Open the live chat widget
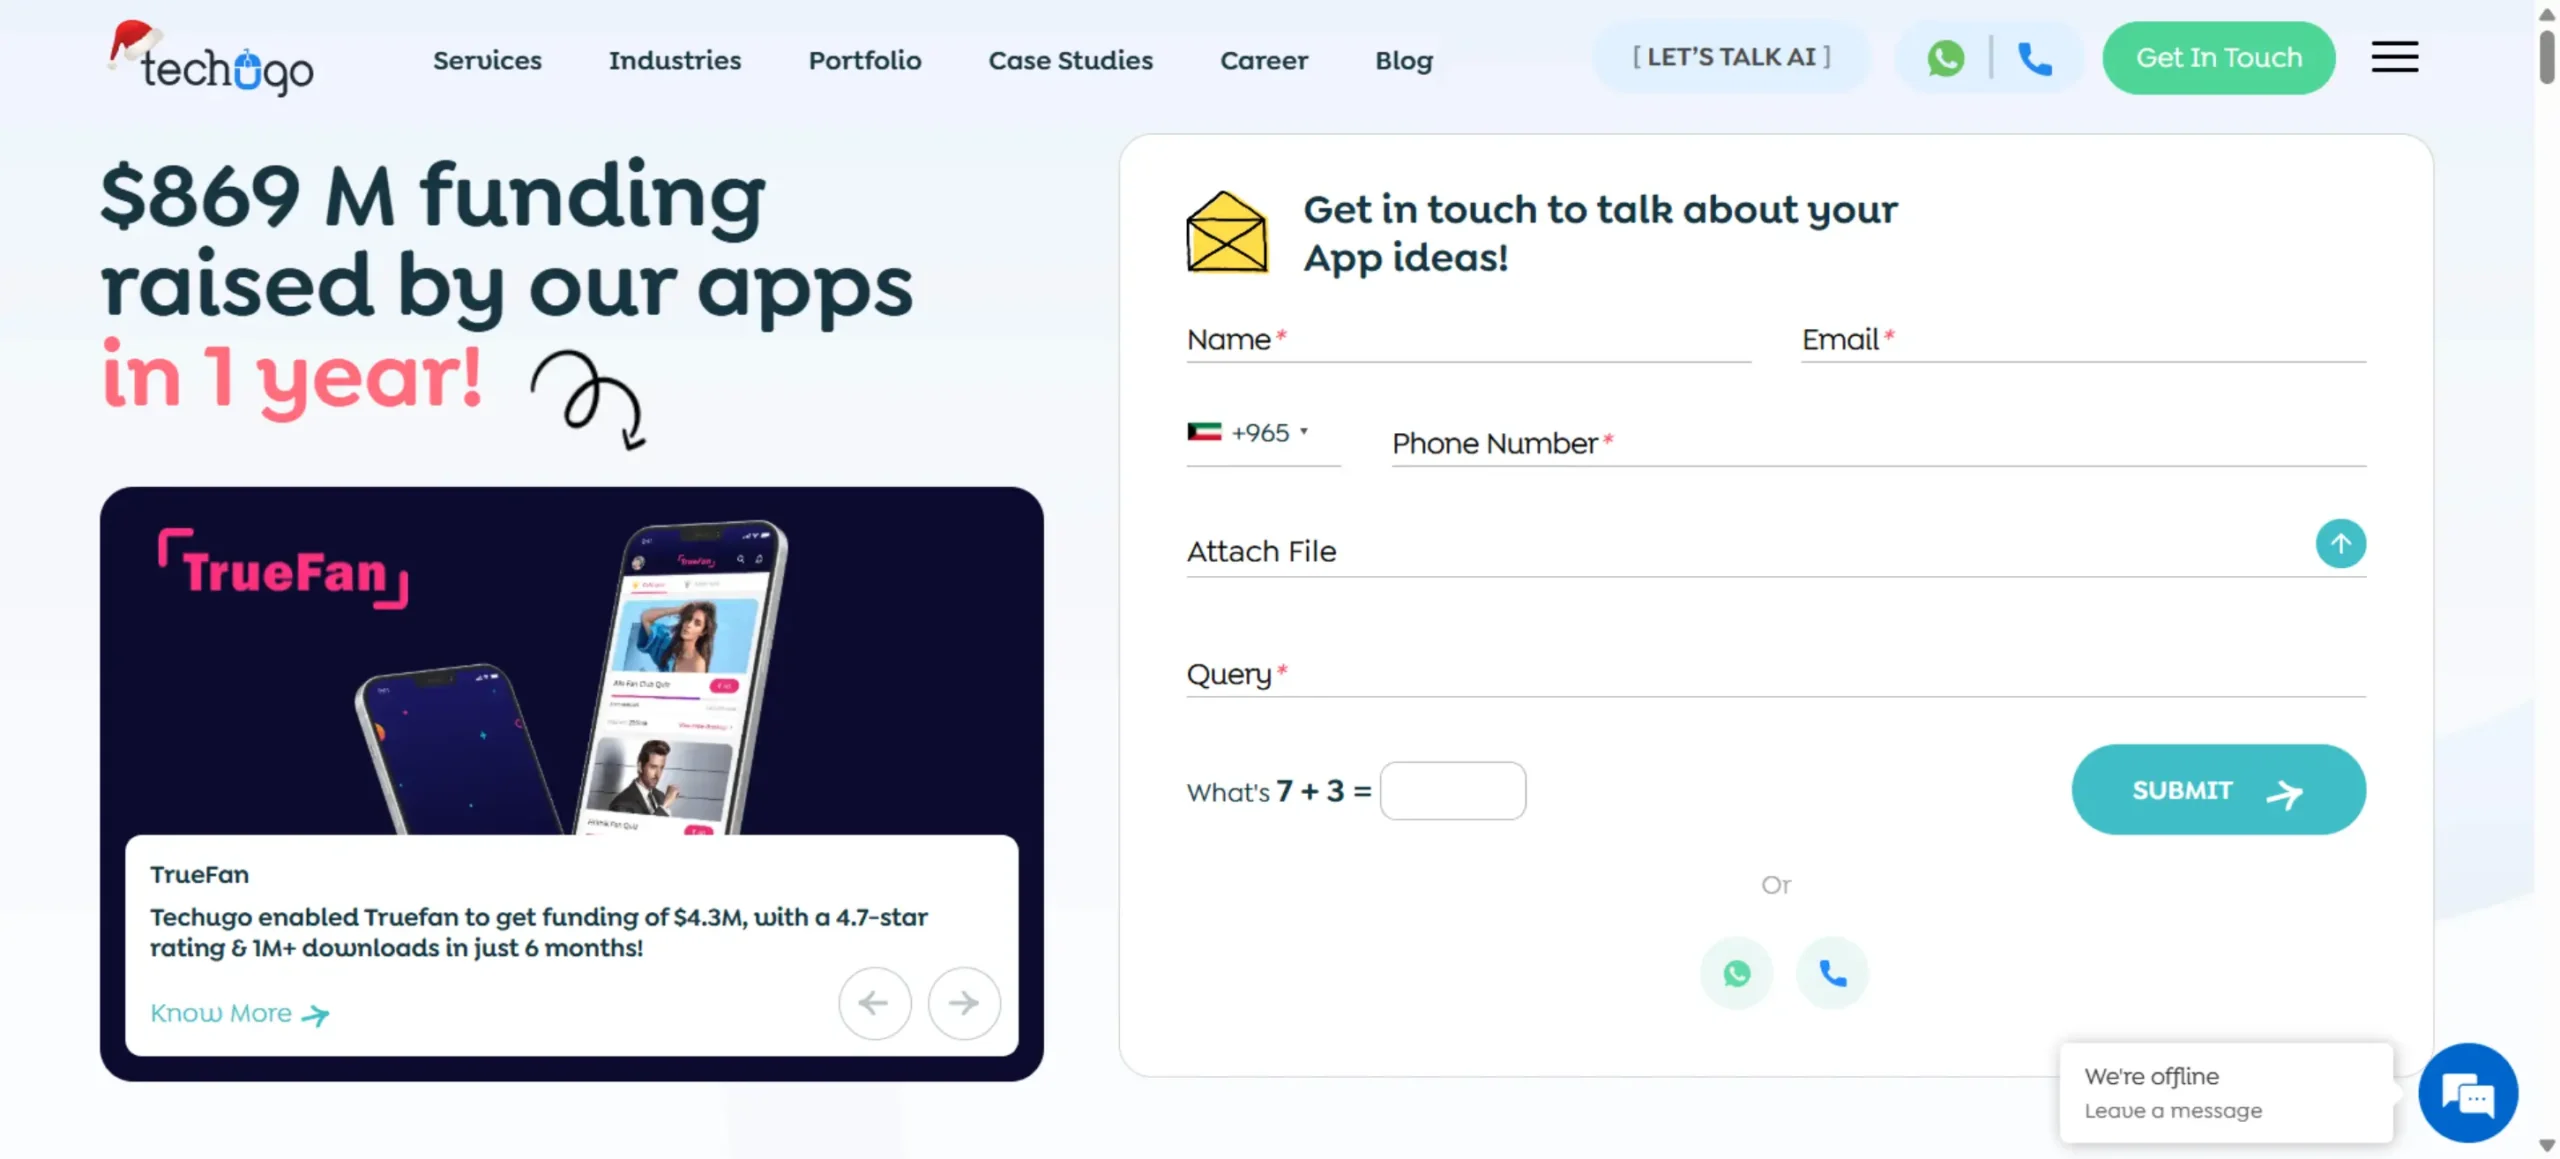The height and width of the screenshot is (1159, 2560). coord(2468,1093)
